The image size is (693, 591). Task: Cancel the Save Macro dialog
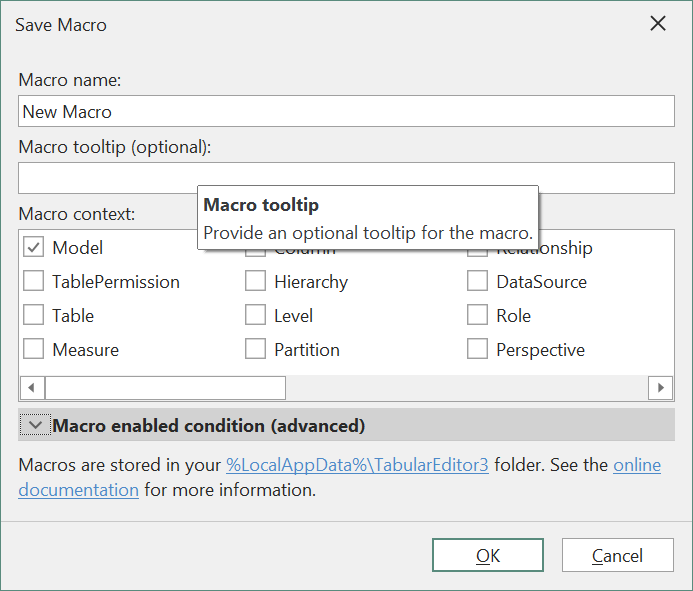coord(617,556)
